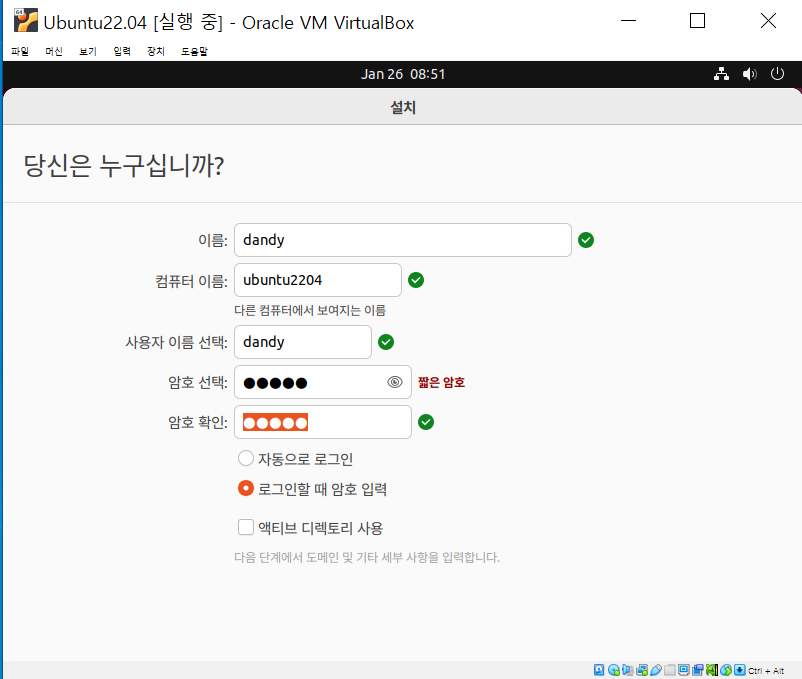Click the Jan 26 08:51 clock
The width and height of the screenshot is (802, 679).
pyautogui.click(x=403, y=74)
